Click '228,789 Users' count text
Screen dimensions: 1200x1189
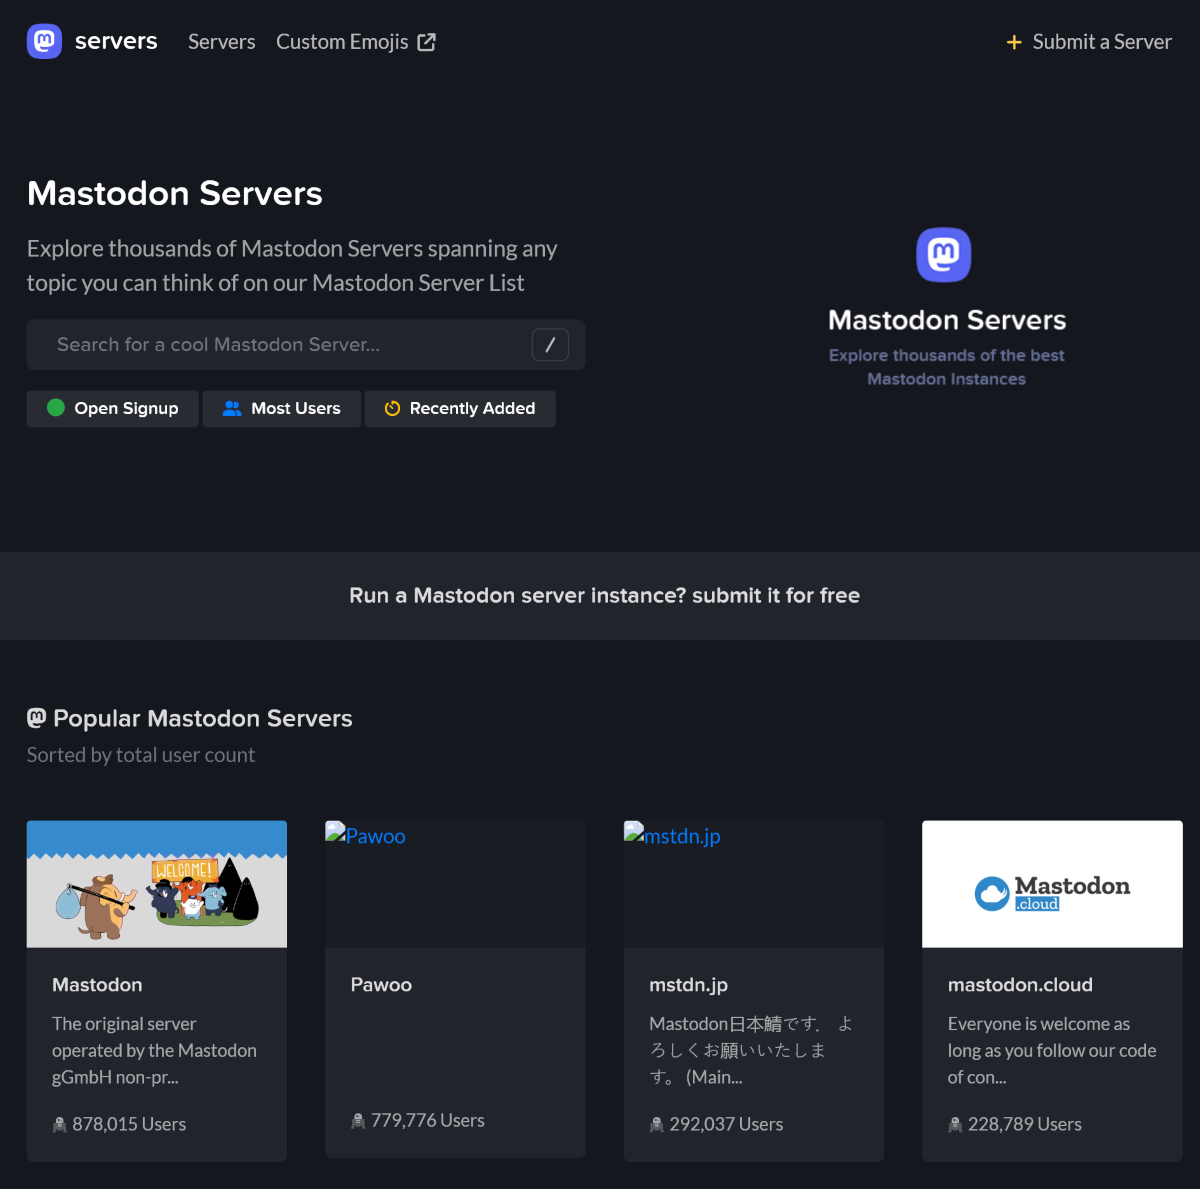pos(1025,1124)
